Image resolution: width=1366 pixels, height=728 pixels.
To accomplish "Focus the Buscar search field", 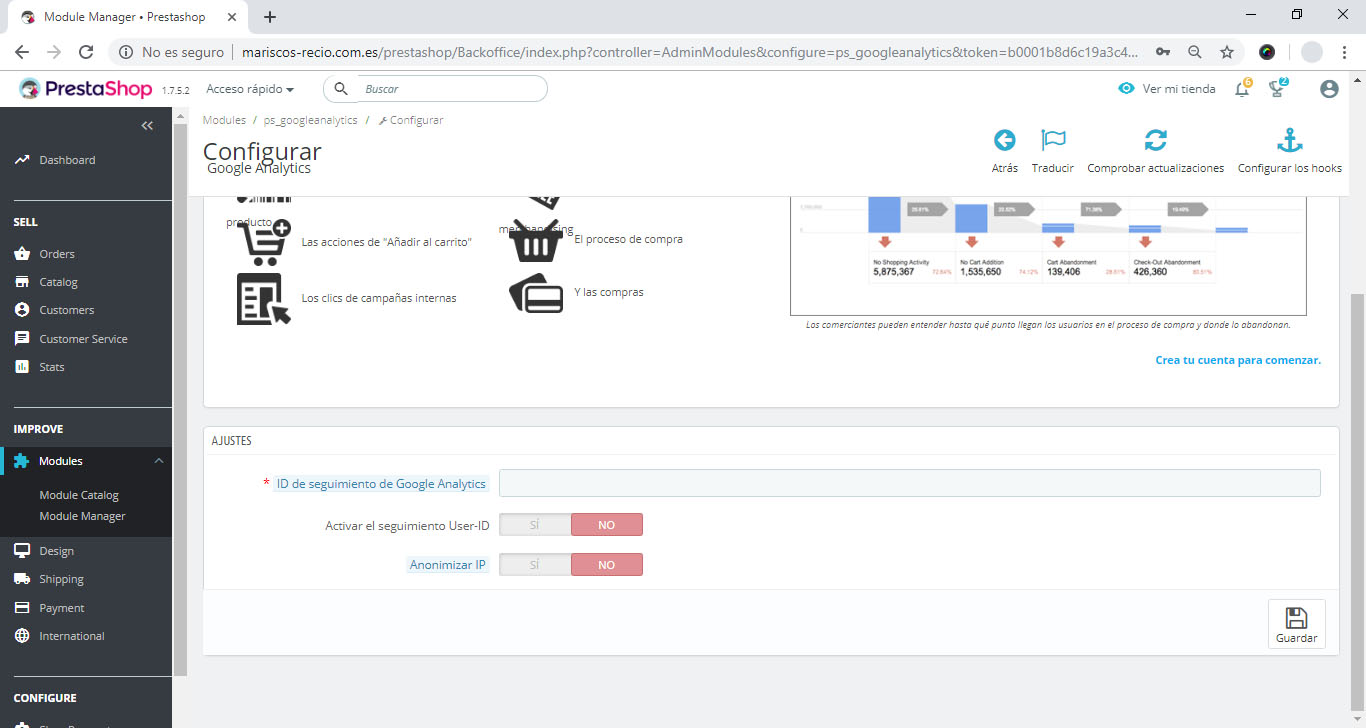I will point(450,89).
